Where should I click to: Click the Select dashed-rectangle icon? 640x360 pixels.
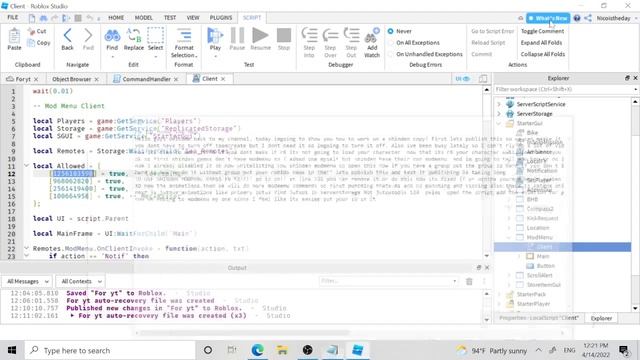(x=156, y=36)
